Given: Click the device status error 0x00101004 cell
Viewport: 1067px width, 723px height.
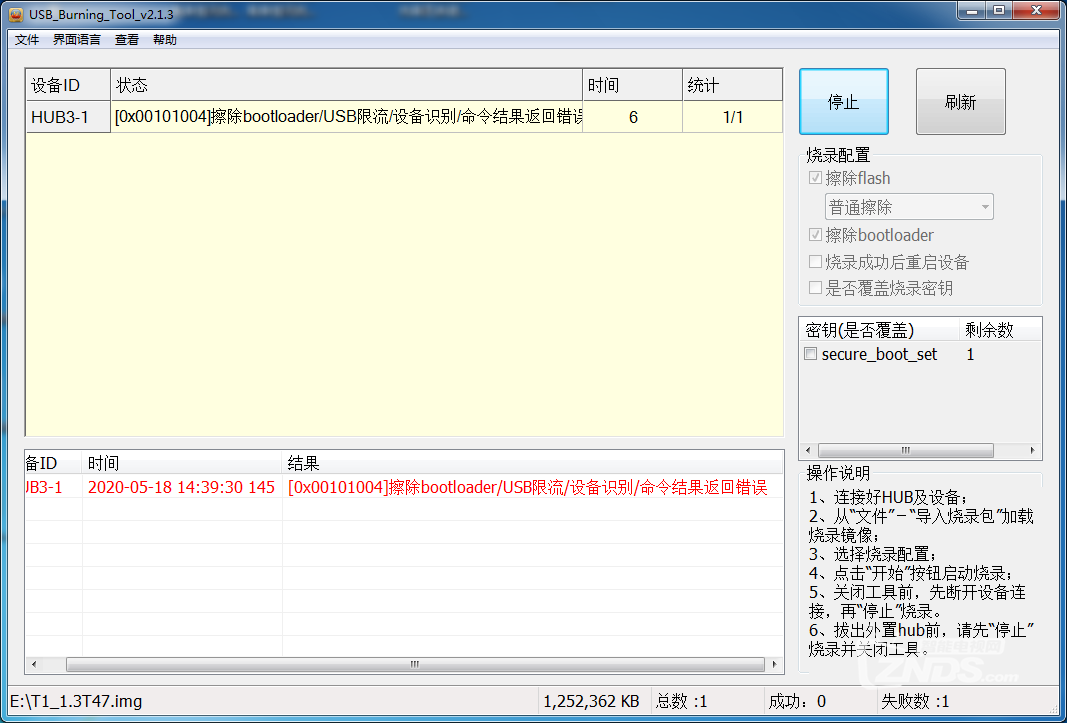Looking at the screenshot, I should (346, 117).
